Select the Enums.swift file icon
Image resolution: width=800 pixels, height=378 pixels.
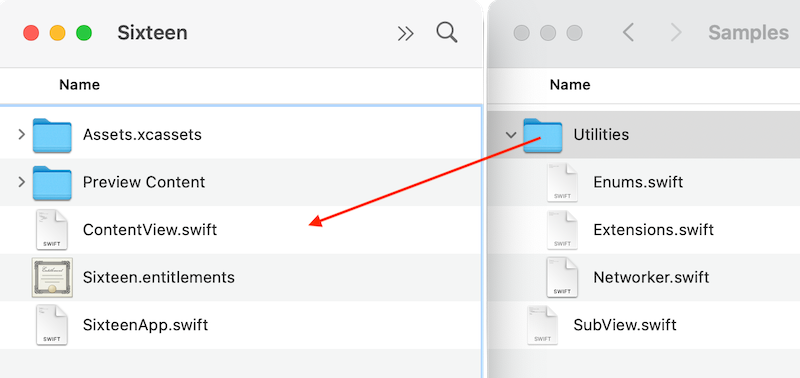point(562,182)
